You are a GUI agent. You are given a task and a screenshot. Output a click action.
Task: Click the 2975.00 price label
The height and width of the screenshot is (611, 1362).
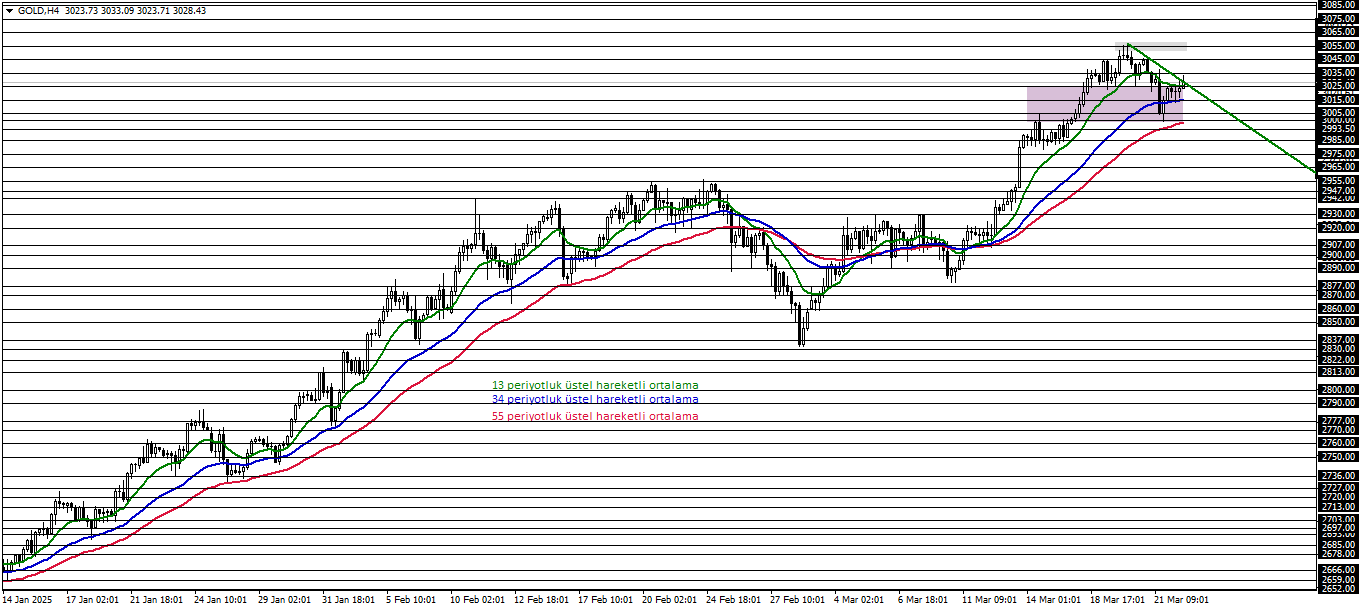(1337, 154)
